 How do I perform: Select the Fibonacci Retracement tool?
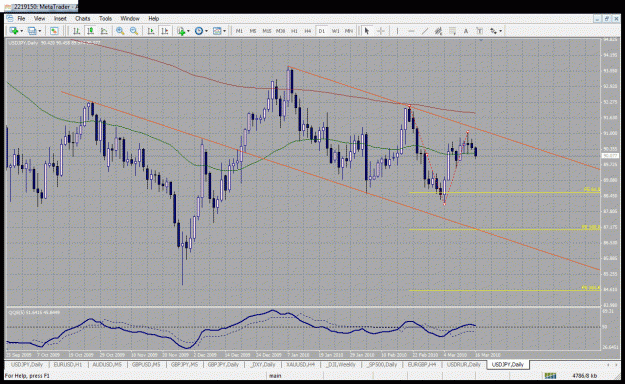452,31
